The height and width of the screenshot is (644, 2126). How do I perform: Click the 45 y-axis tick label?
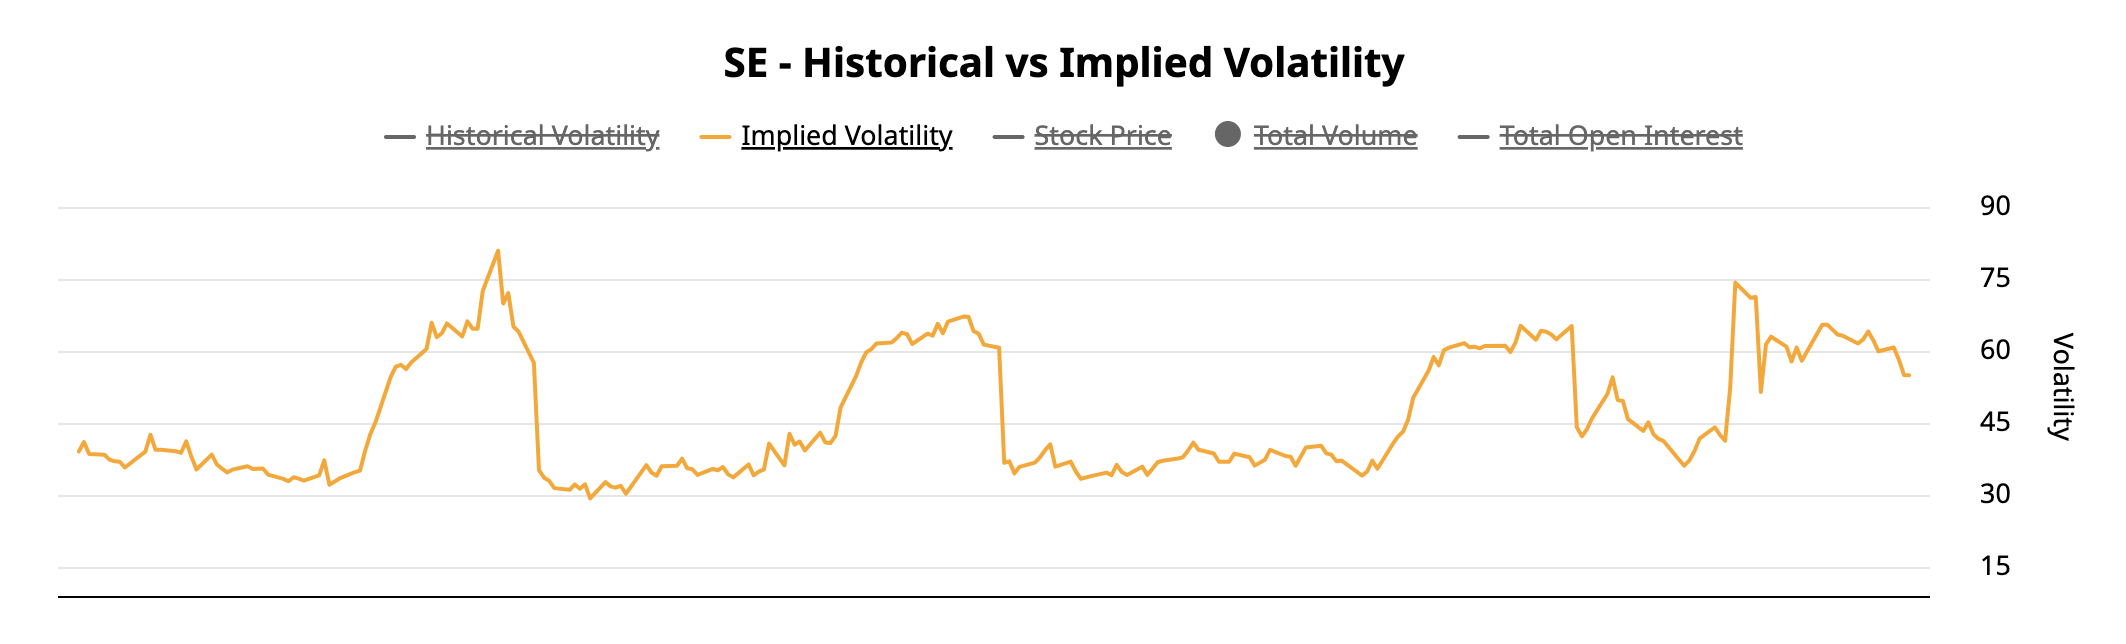coord(1994,422)
